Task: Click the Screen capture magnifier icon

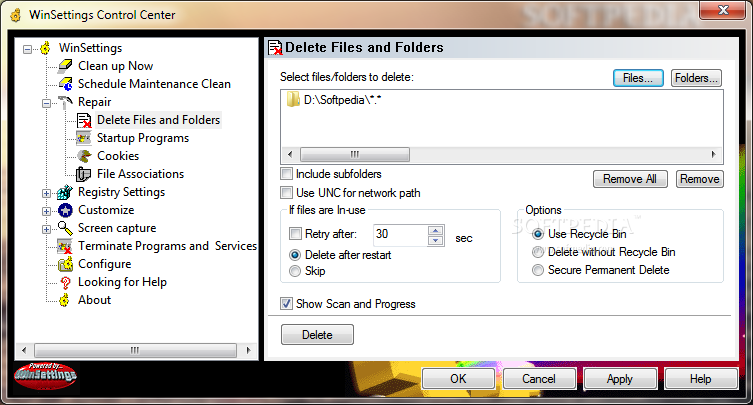Action: tap(65, 228)
